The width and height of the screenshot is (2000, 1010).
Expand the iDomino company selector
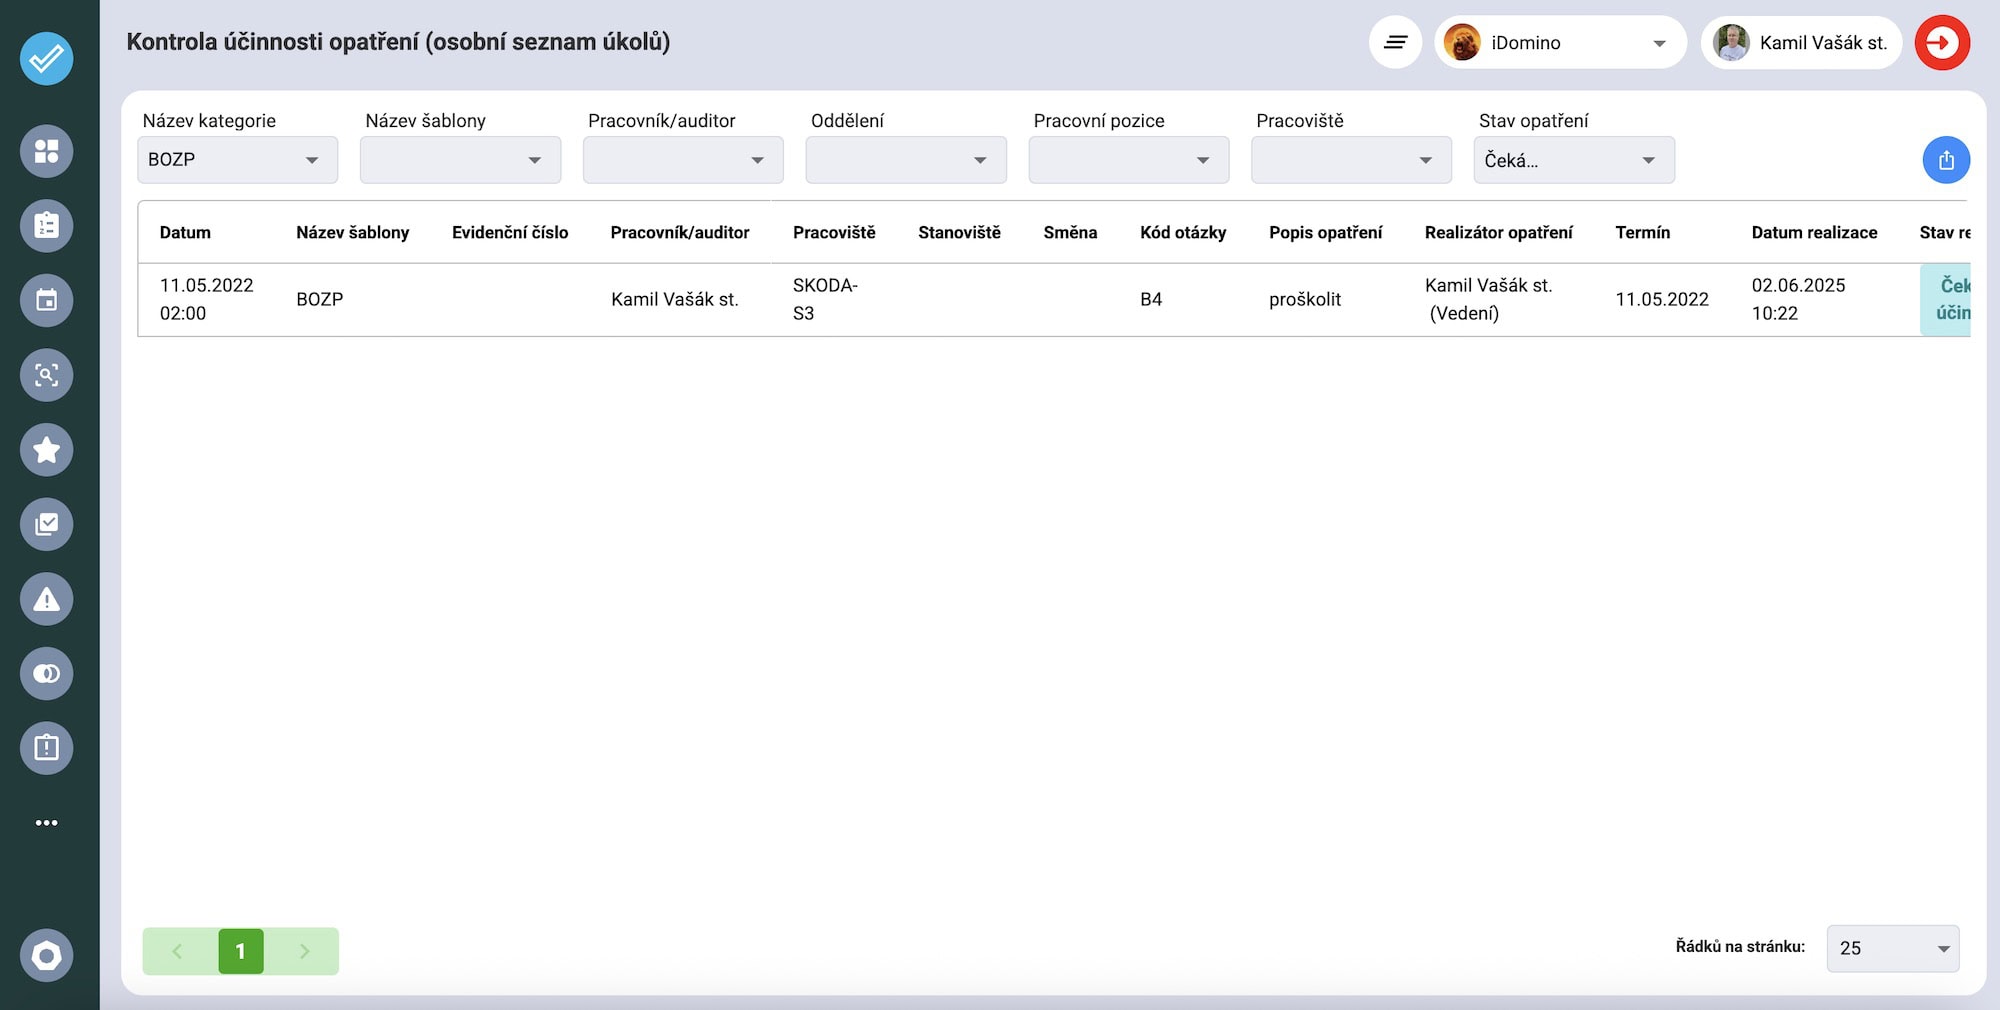point(1559,43)
